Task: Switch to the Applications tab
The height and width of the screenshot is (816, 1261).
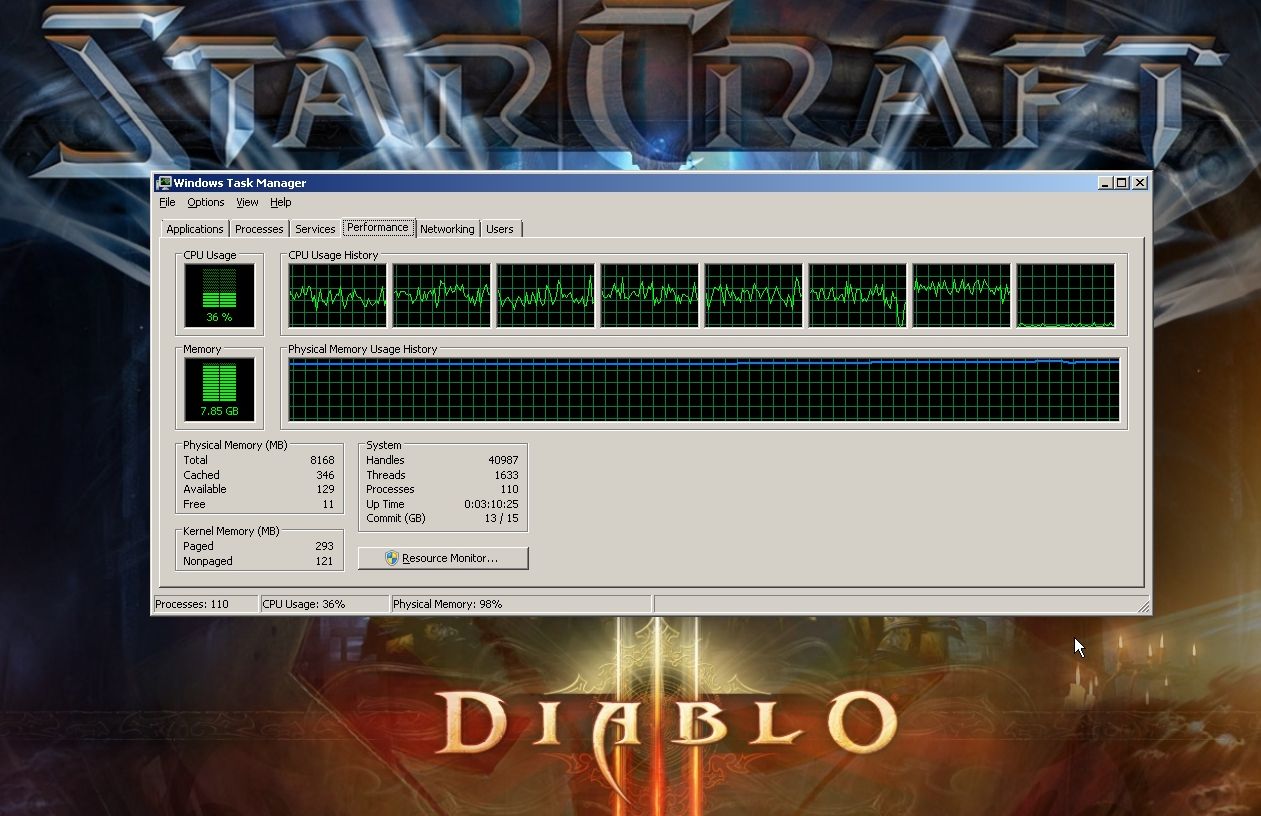Action: click(195, 229)
